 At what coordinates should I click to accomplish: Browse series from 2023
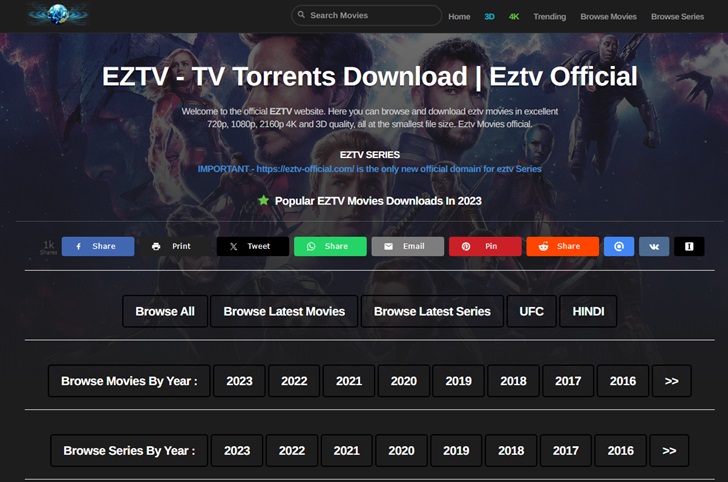(237, 450)
